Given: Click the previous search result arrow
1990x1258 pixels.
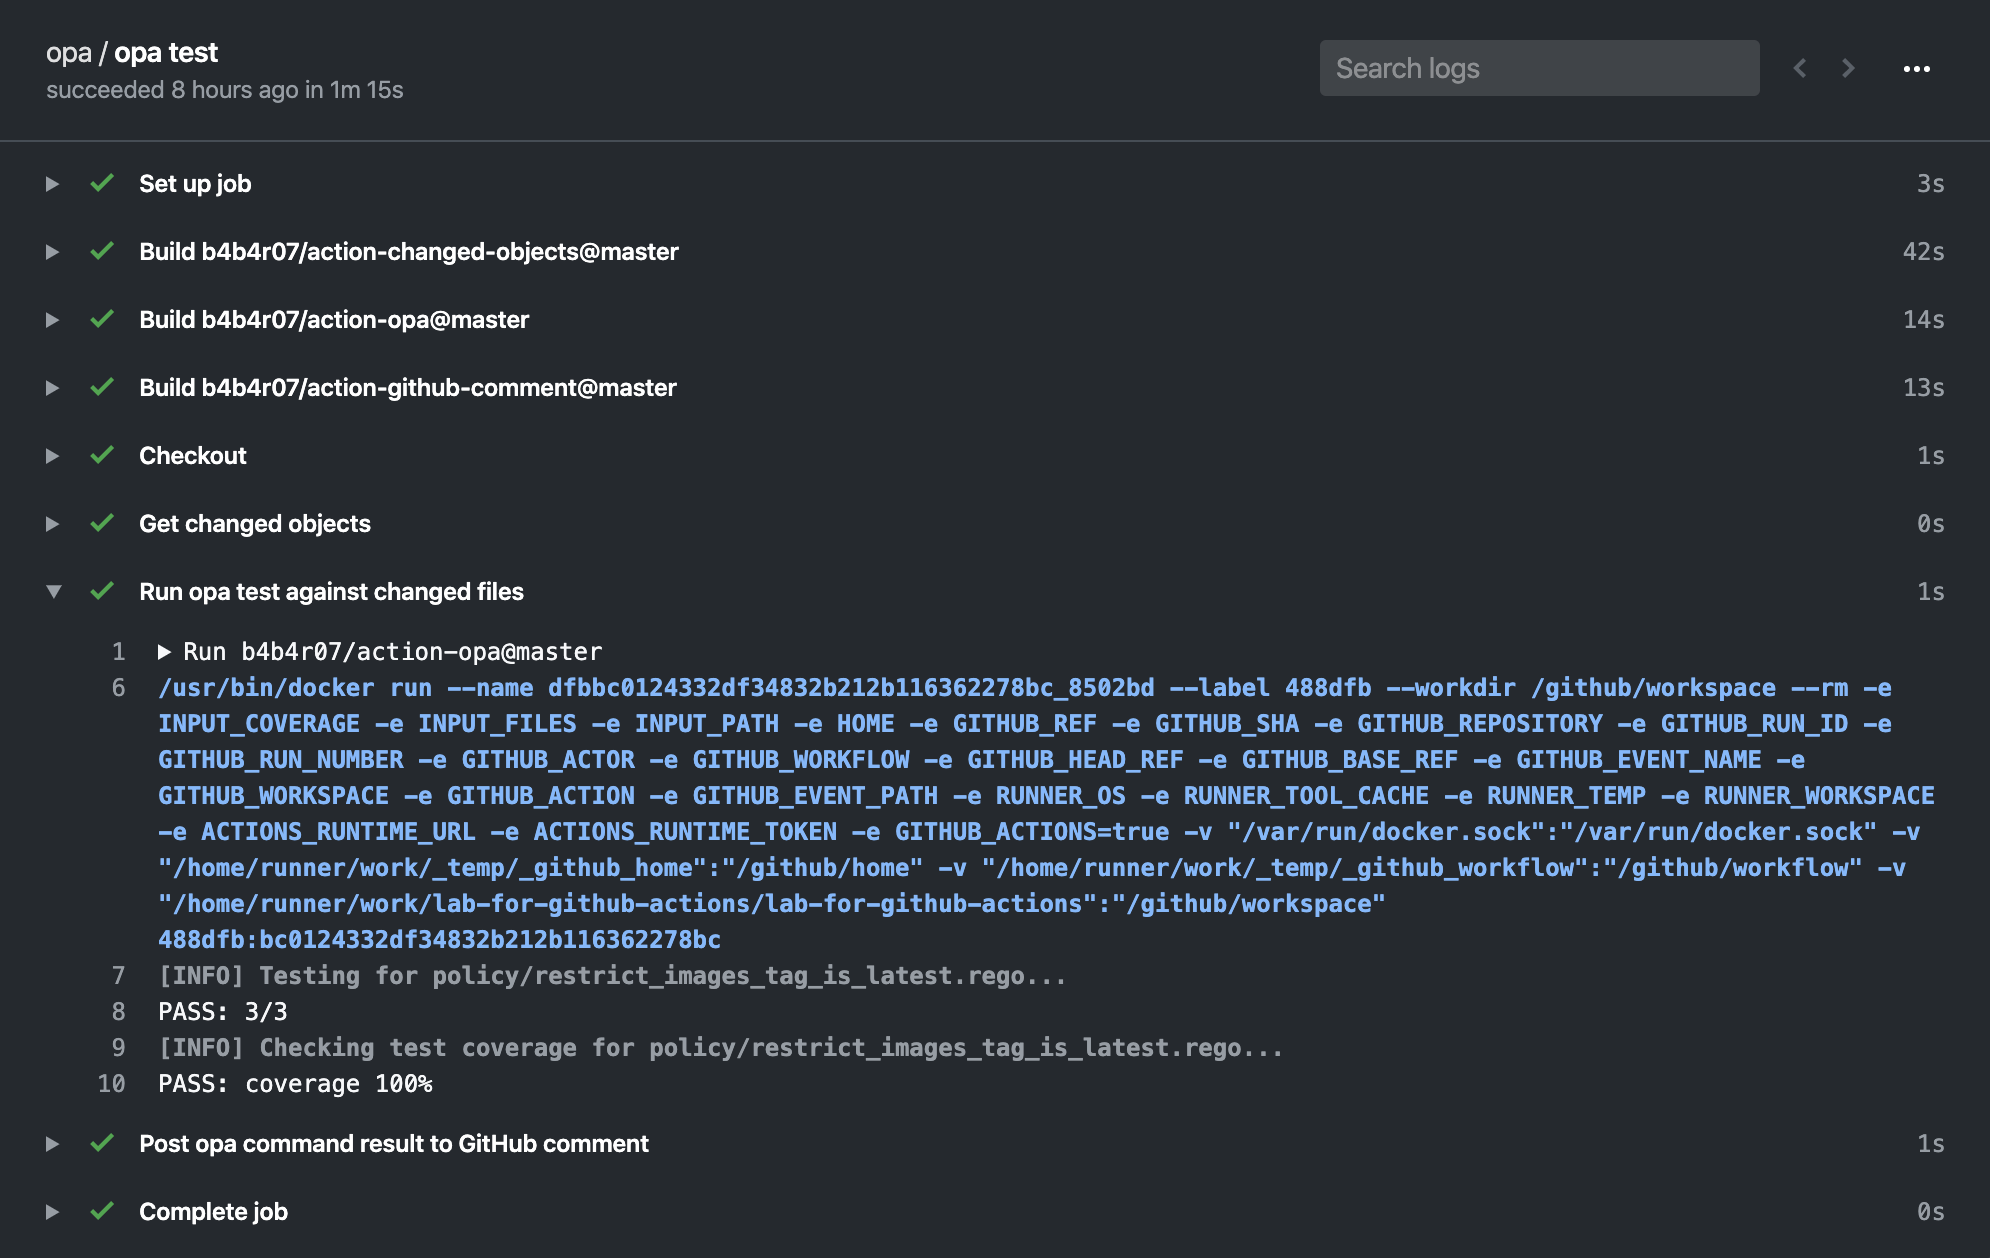Looking at the screenshot, I should 1800,68.
